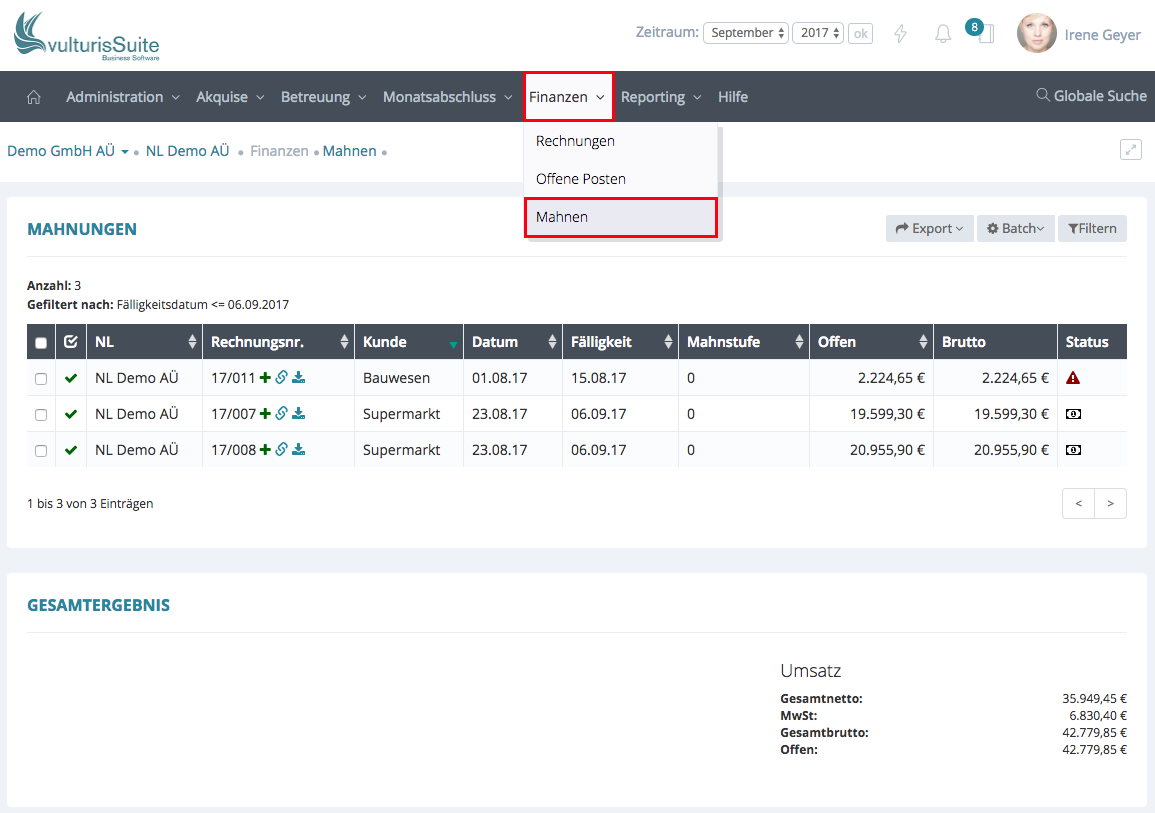
Task: Click the red warning status icon for Bauwesen
Action: pos(1073,378)
